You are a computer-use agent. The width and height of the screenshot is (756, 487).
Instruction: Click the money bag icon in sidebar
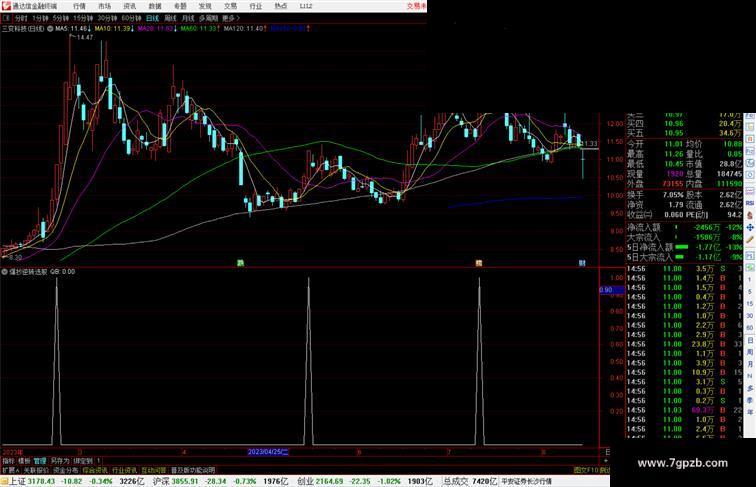750,216
